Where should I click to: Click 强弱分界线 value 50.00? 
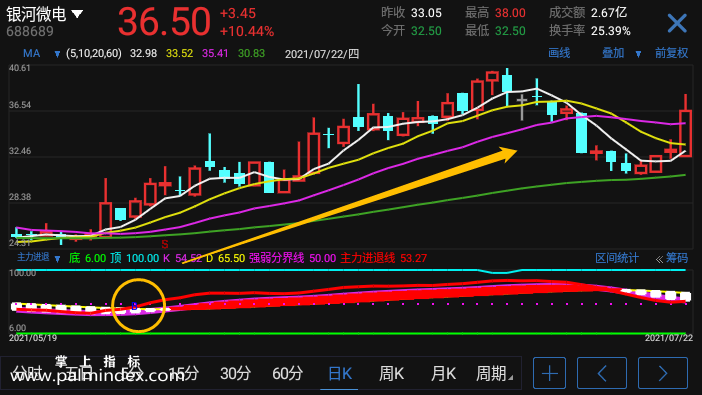click(x=322, y=258)
